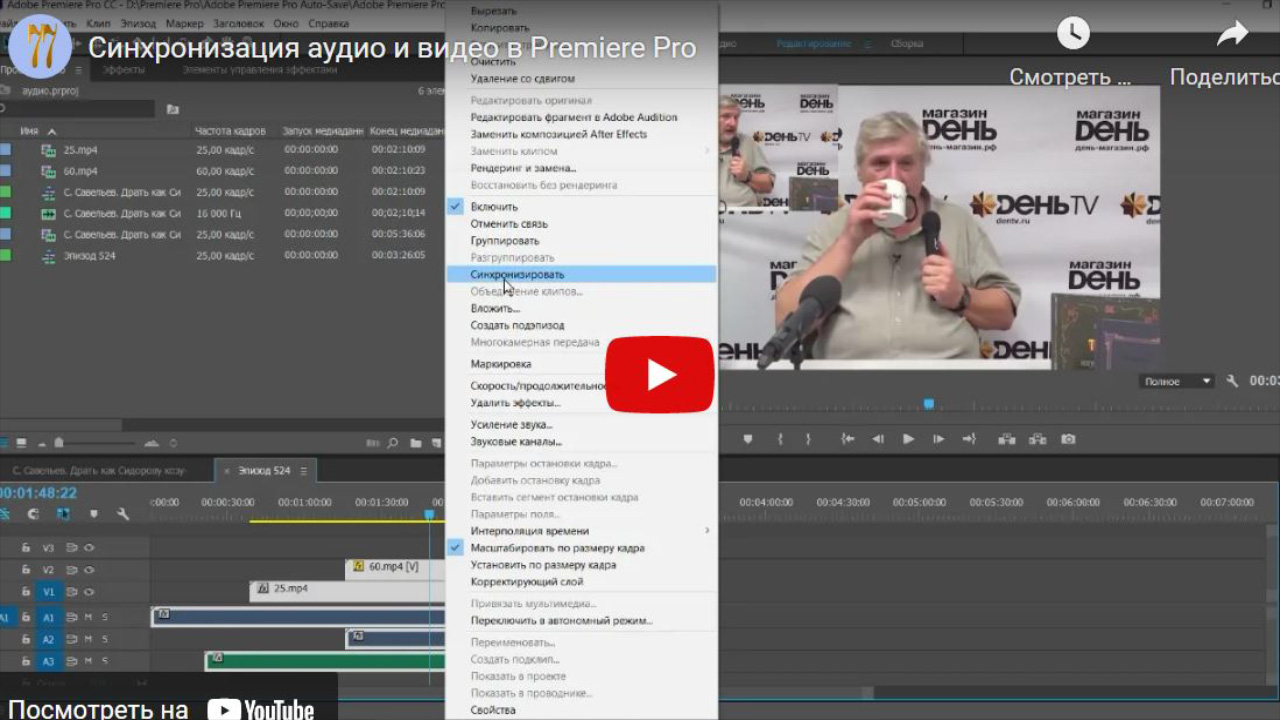Toggle visibility eye for track V1
The height and width of the screenshot is (720, 1280).
click(89, 592)
